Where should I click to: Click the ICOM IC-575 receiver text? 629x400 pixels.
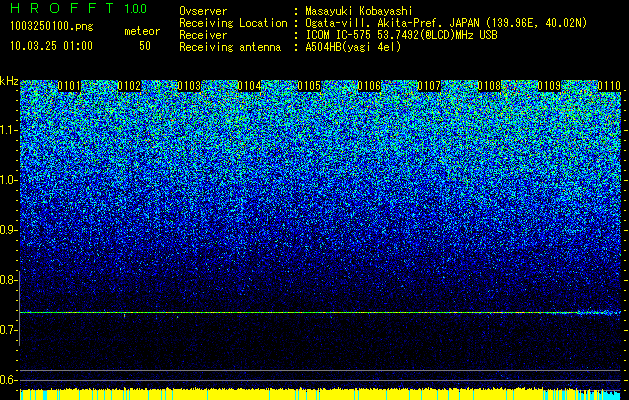pyautogui.click(x=401, y=35)
